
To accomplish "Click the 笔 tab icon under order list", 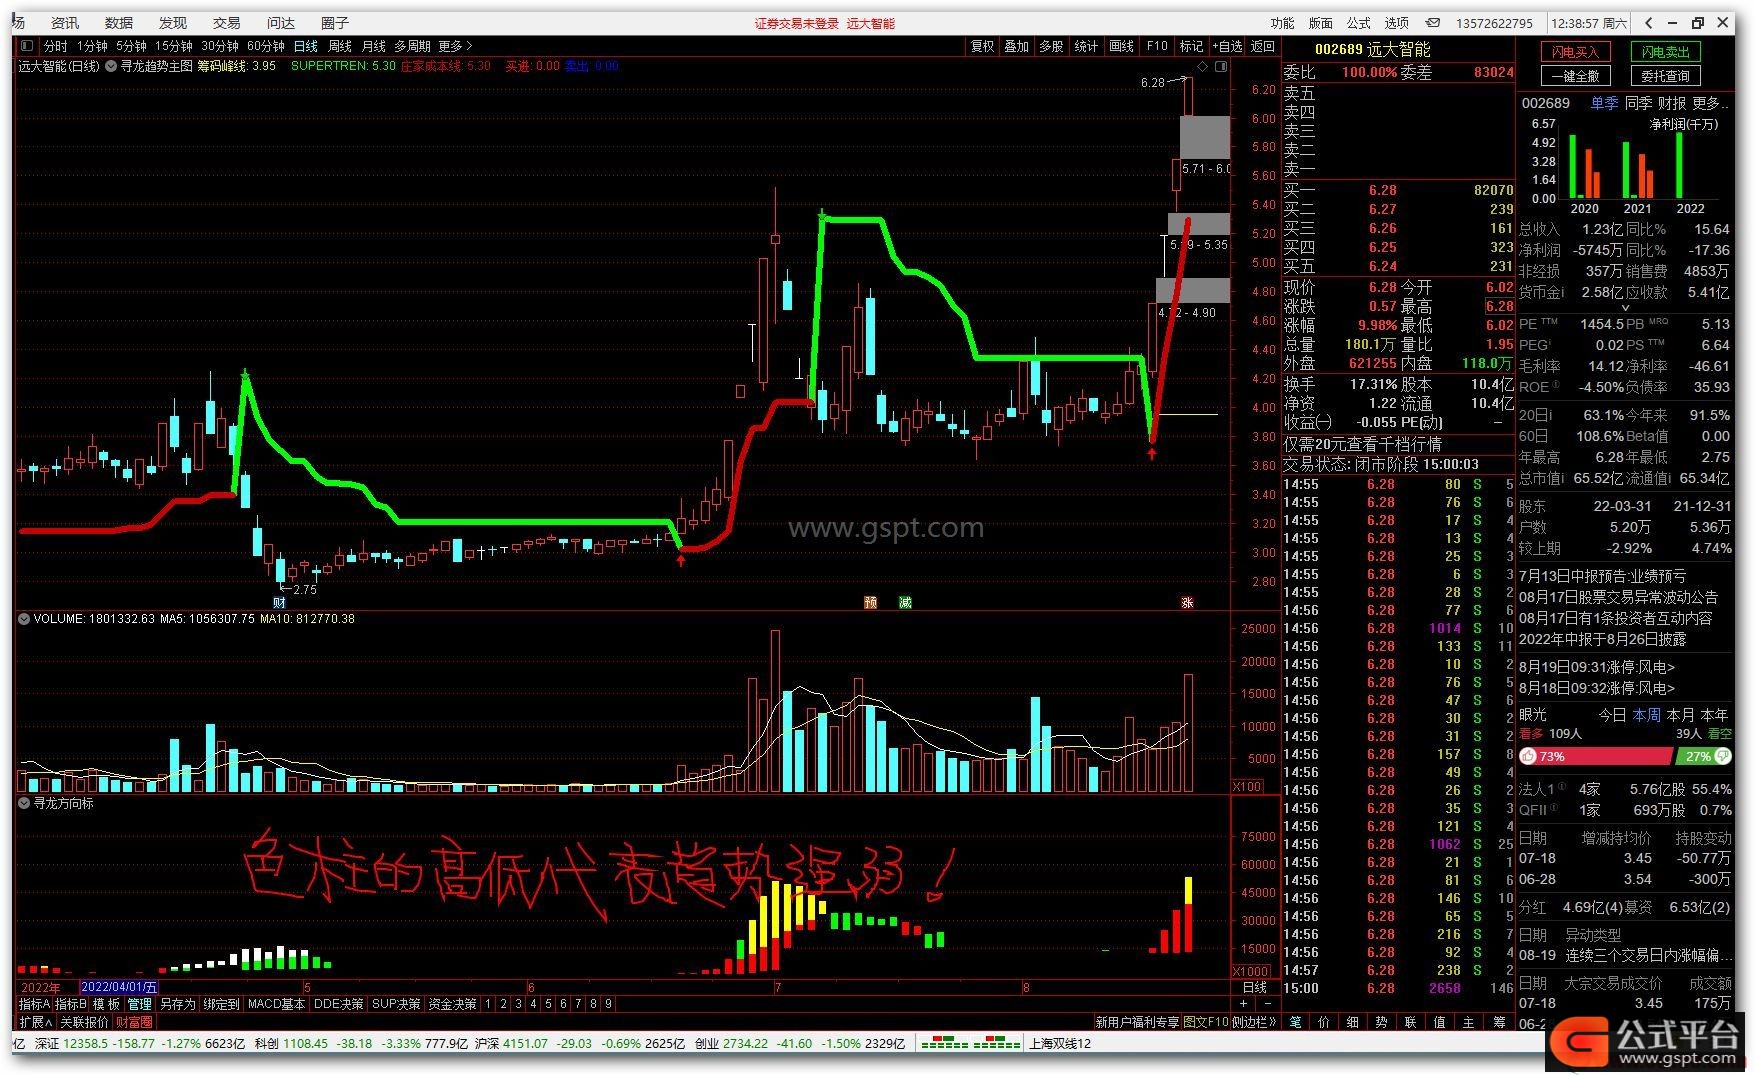I will coord(1295,1022).
